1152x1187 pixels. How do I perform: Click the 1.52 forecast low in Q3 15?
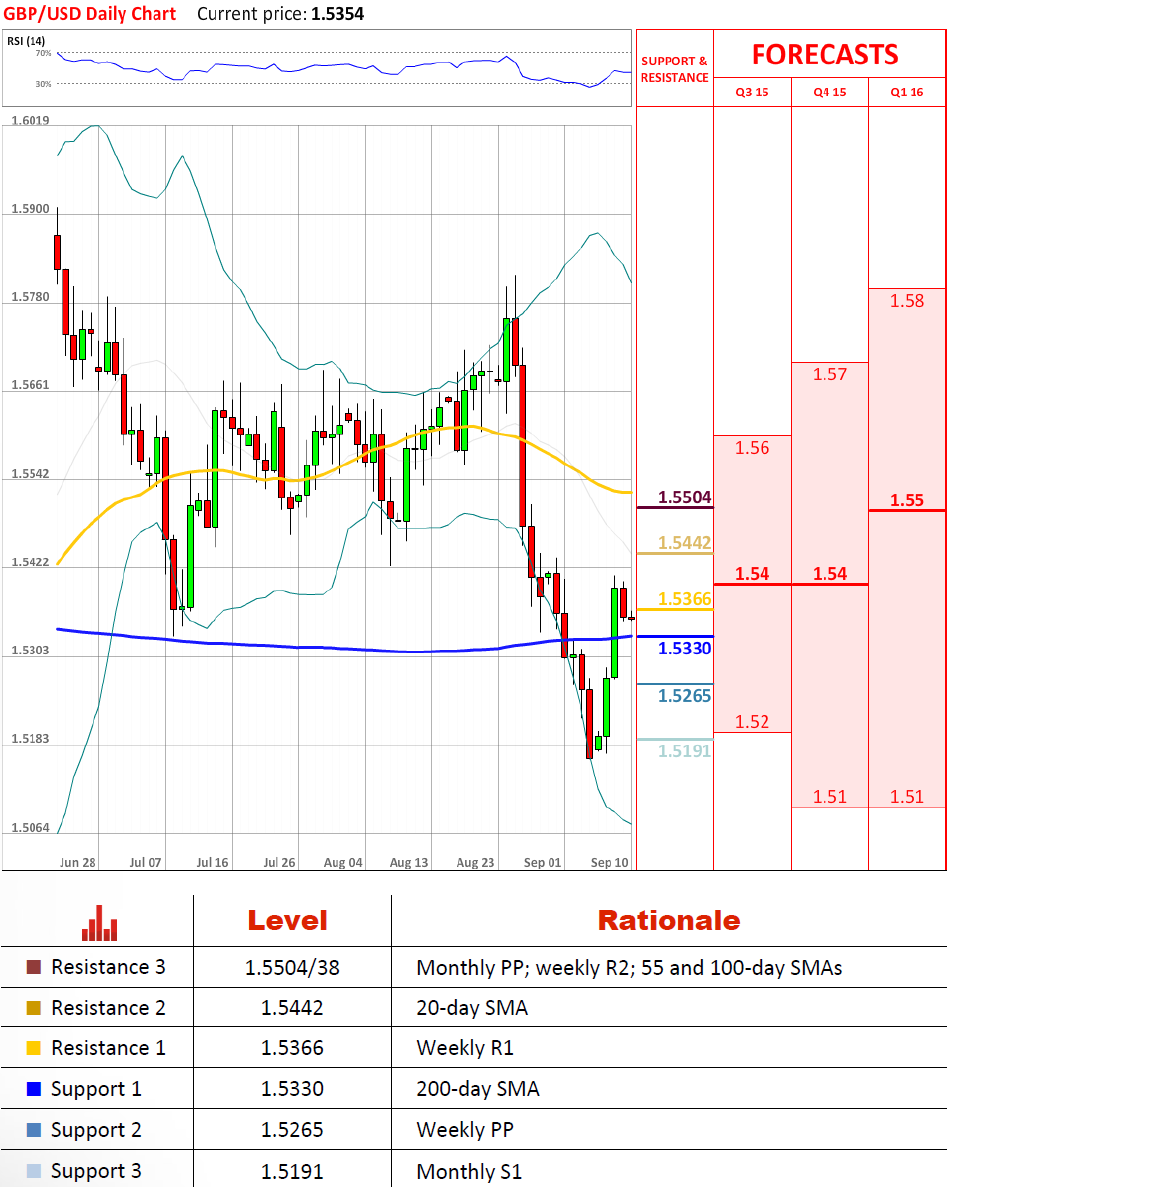752,721
